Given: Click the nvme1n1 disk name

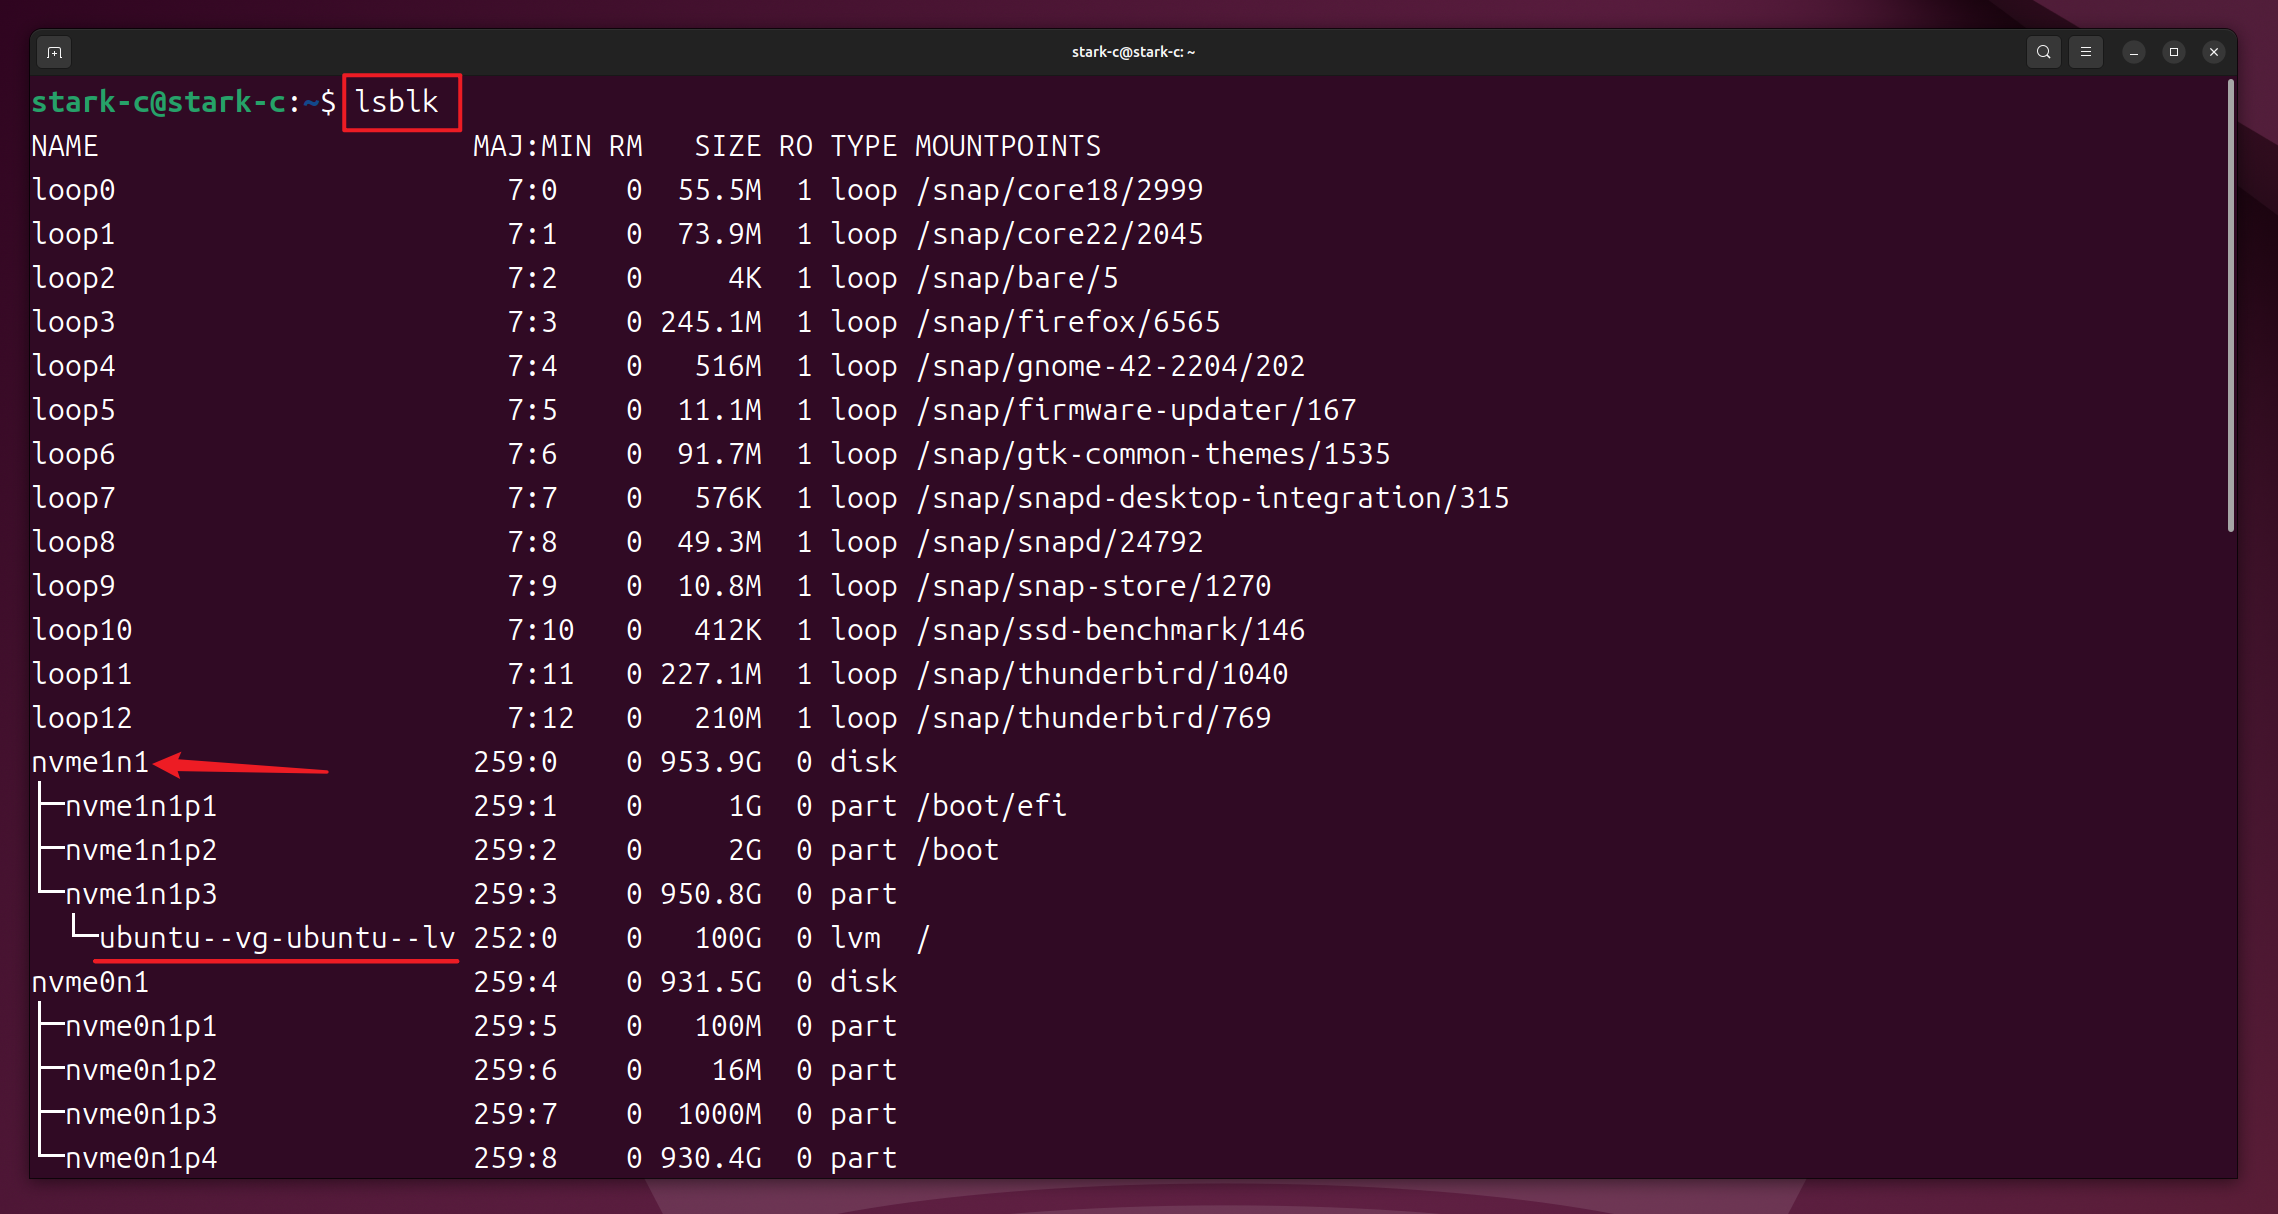Looking at the screenshot, I should tap(90, 762).
